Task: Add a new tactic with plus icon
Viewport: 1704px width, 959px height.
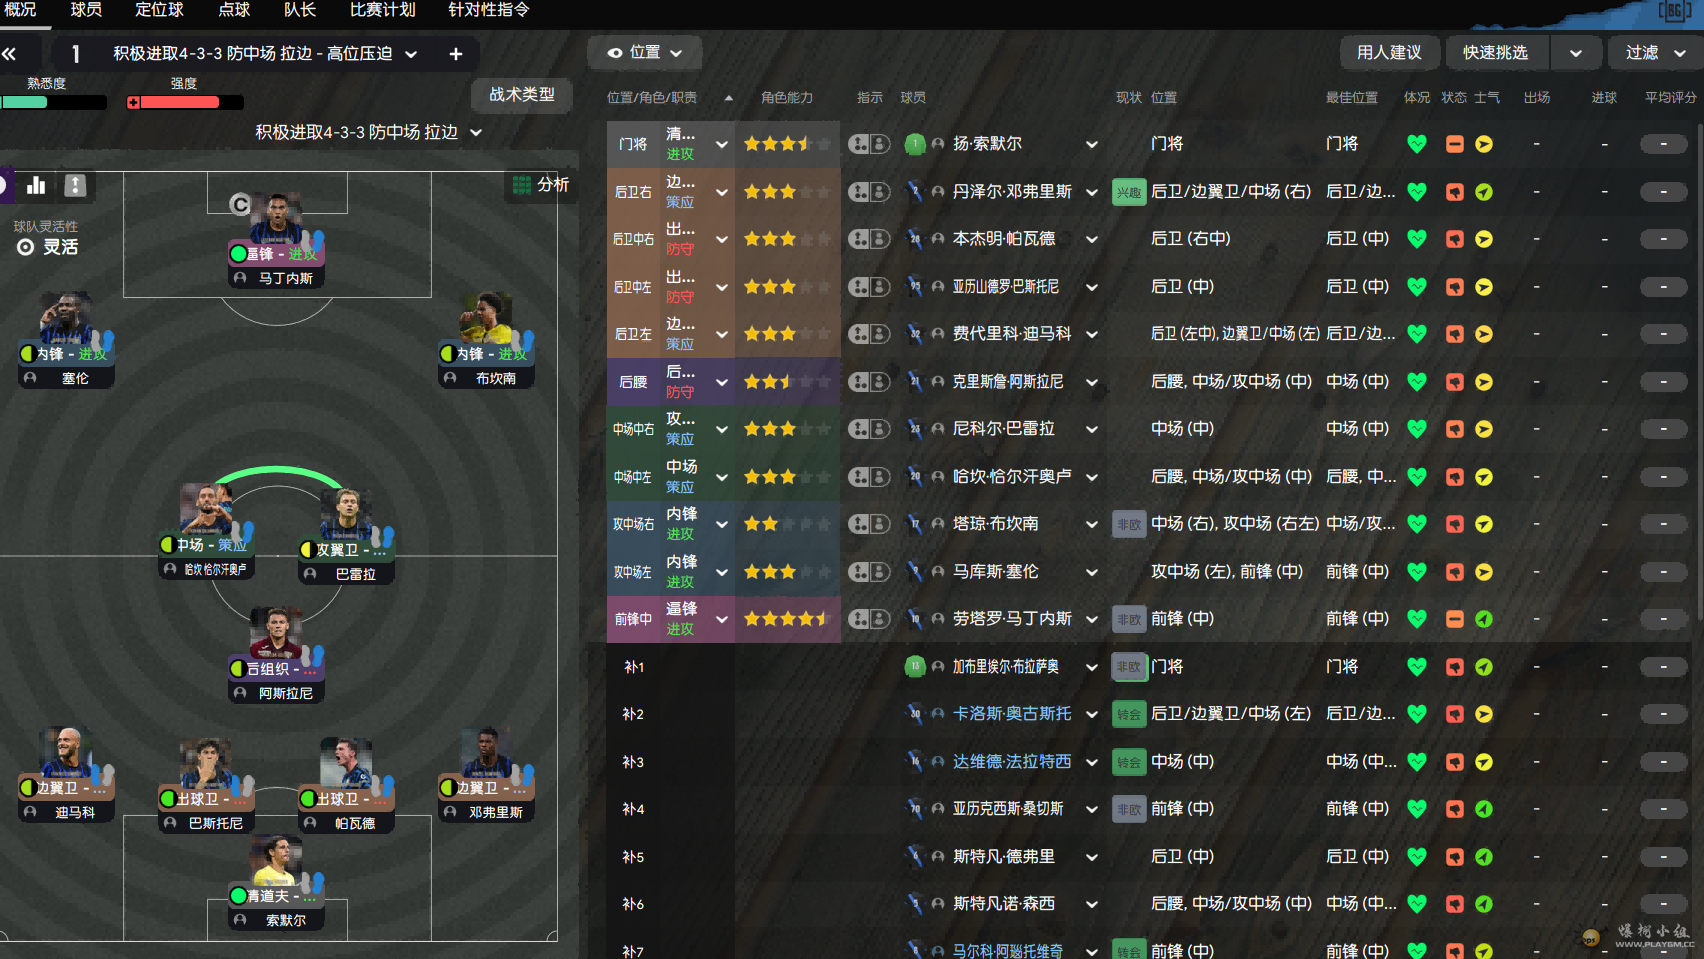Action: point(456,54)
